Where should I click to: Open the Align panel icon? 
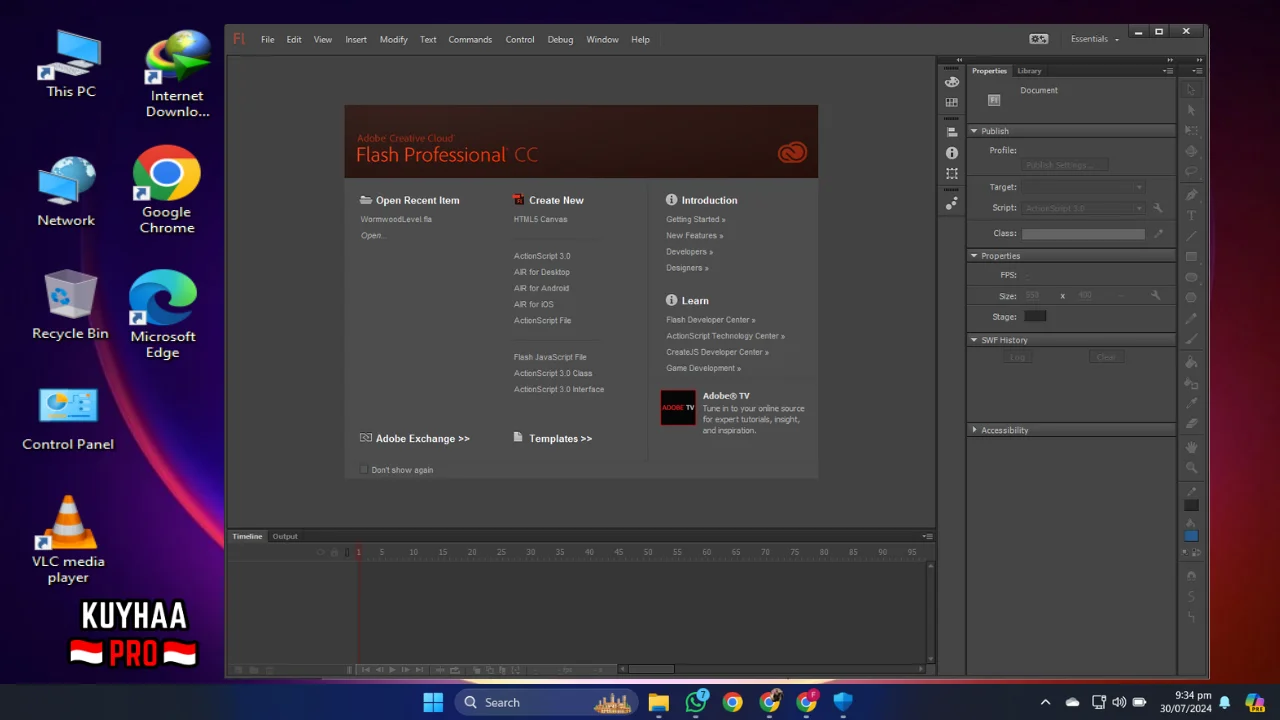point(951,132)
